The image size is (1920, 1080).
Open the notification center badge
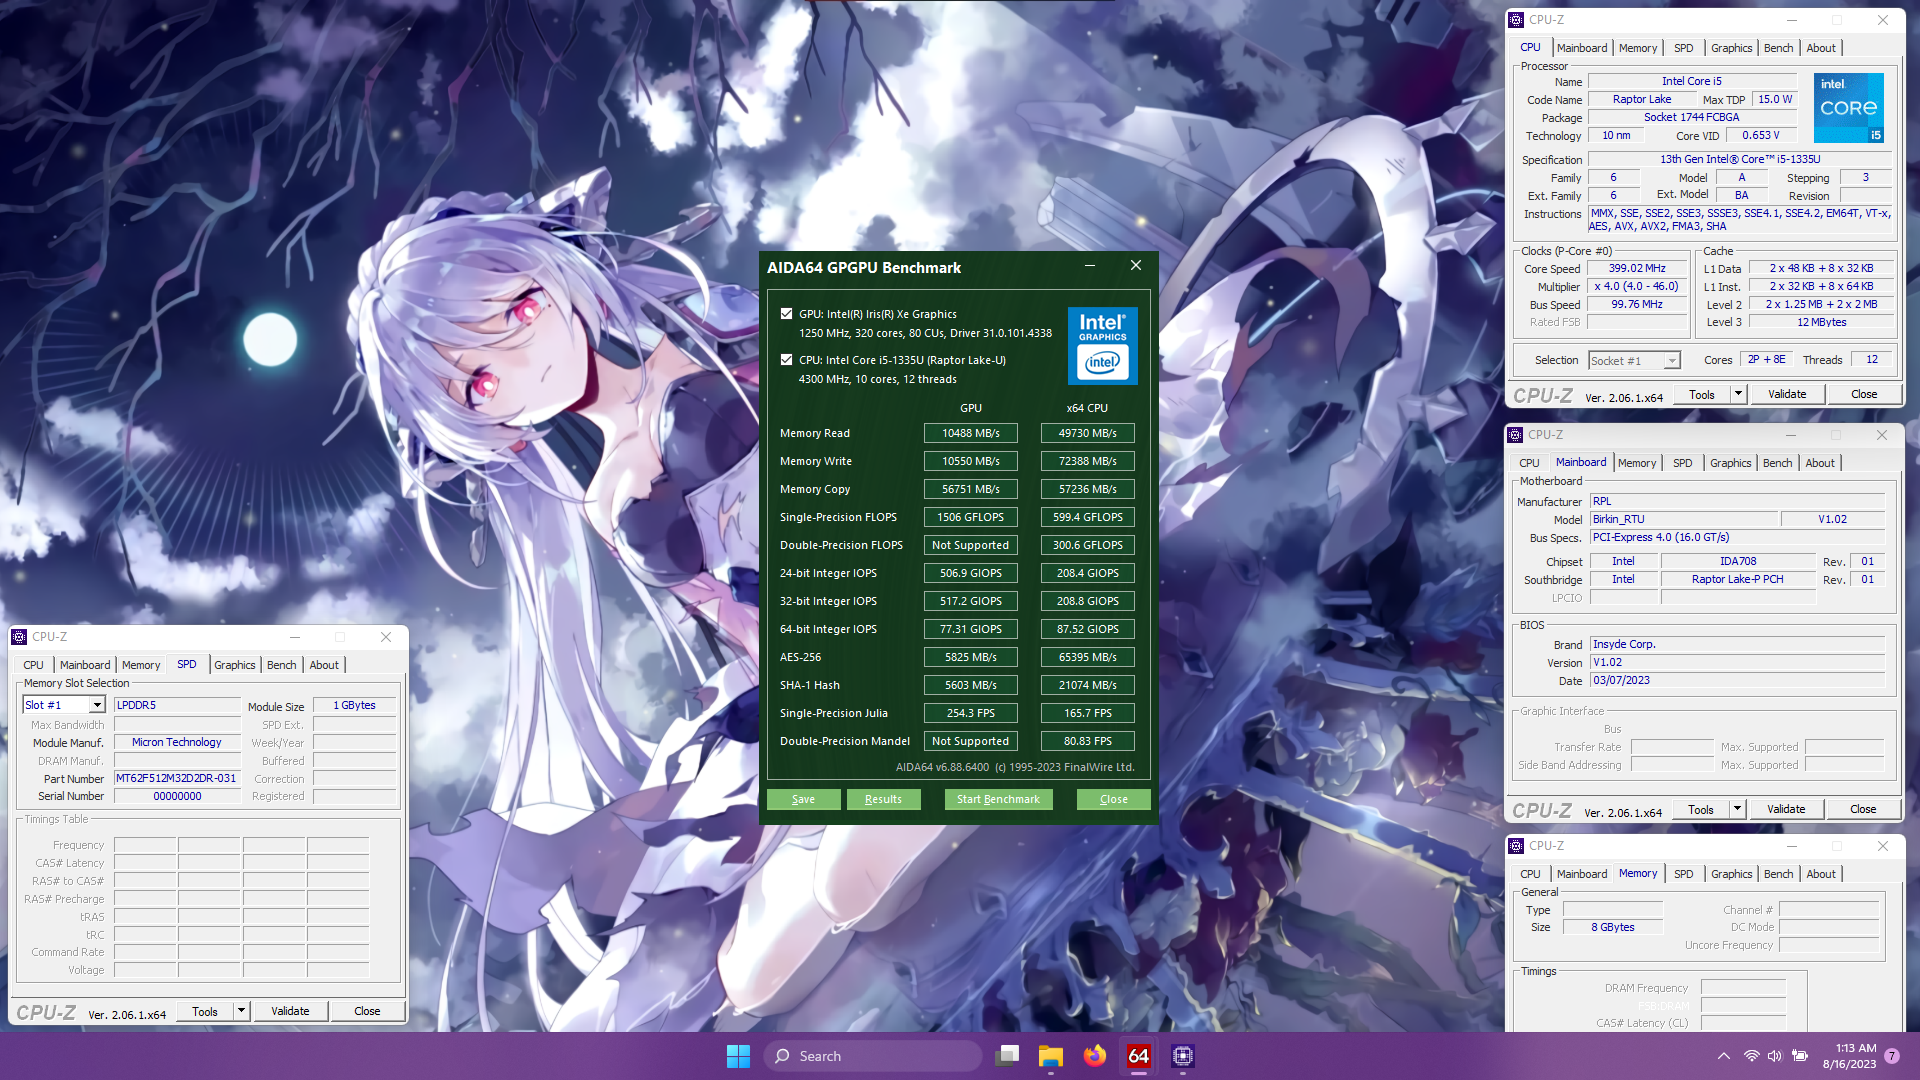(1892, 1056)
